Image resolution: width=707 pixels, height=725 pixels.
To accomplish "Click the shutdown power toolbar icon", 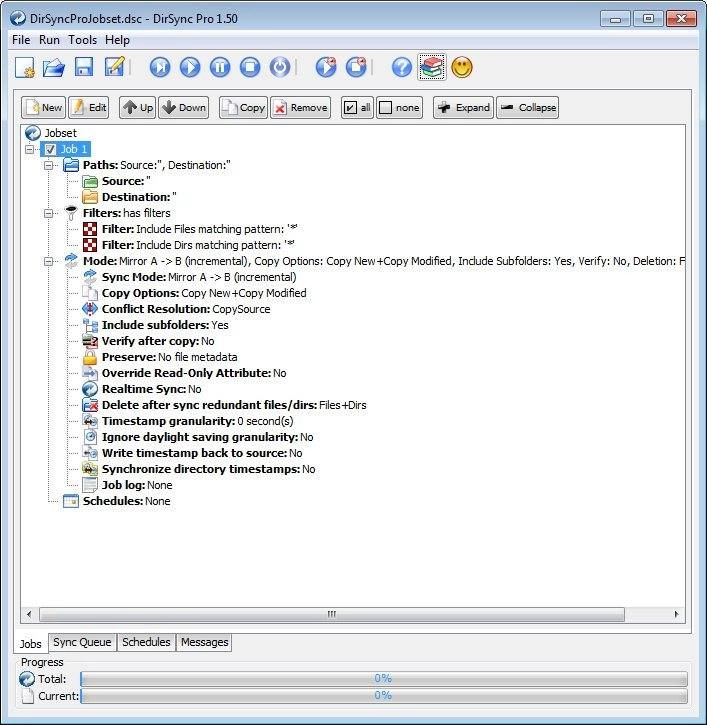I will [x=280, y=68].
